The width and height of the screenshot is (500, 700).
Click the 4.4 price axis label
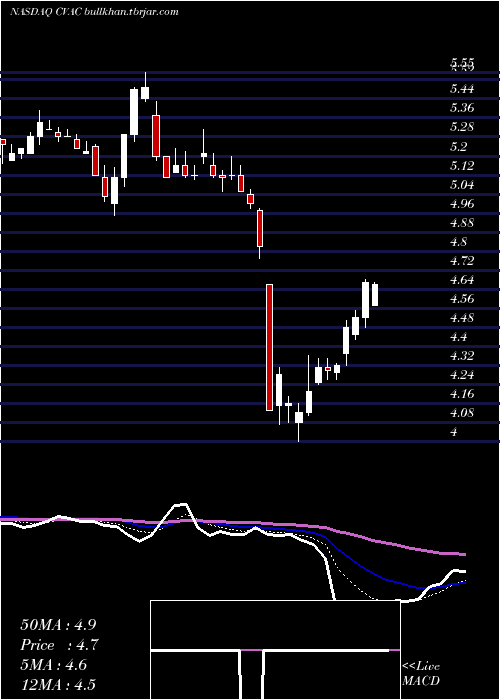click(x=458, y=337)
